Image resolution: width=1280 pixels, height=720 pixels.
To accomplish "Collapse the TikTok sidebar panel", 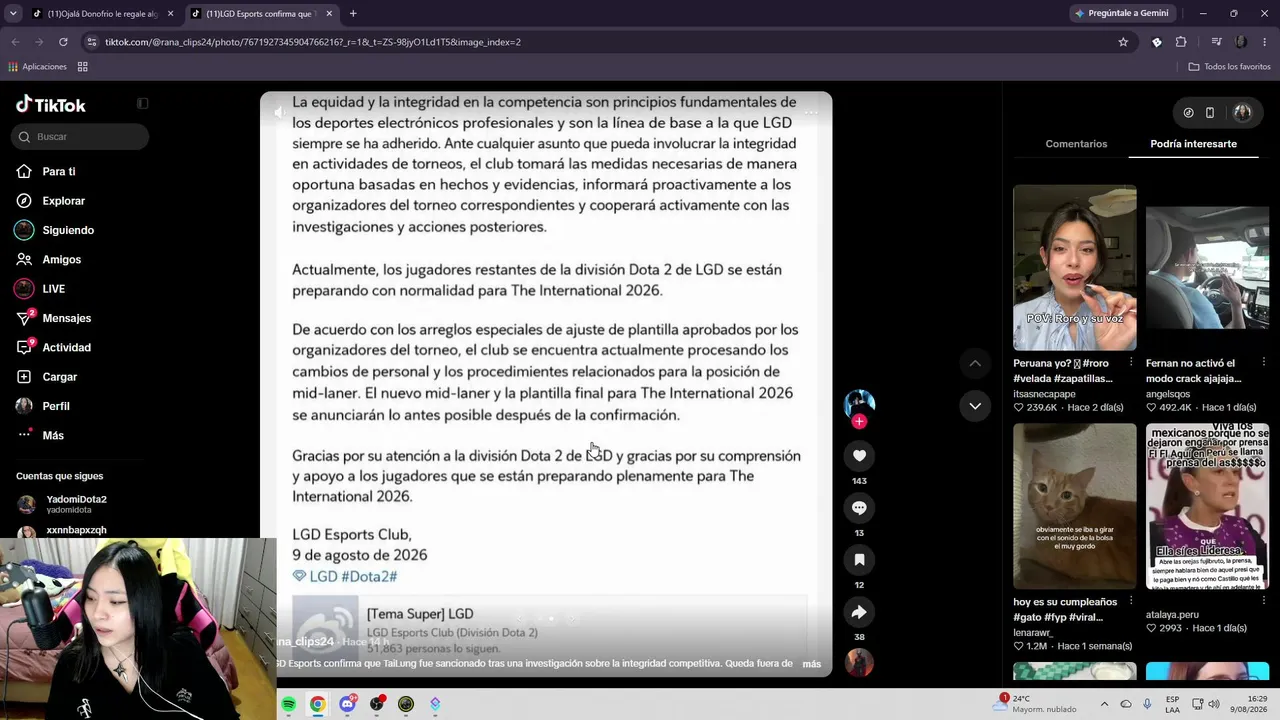I will 143,104.
